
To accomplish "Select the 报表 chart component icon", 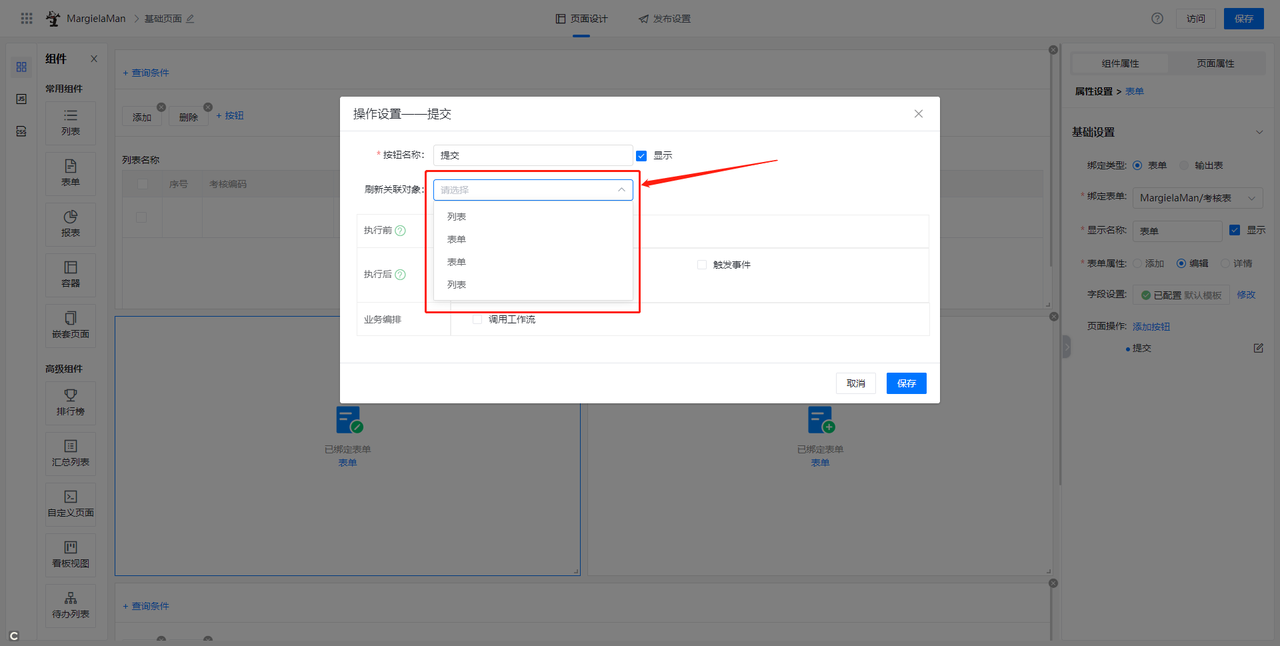I will point(71,218).
